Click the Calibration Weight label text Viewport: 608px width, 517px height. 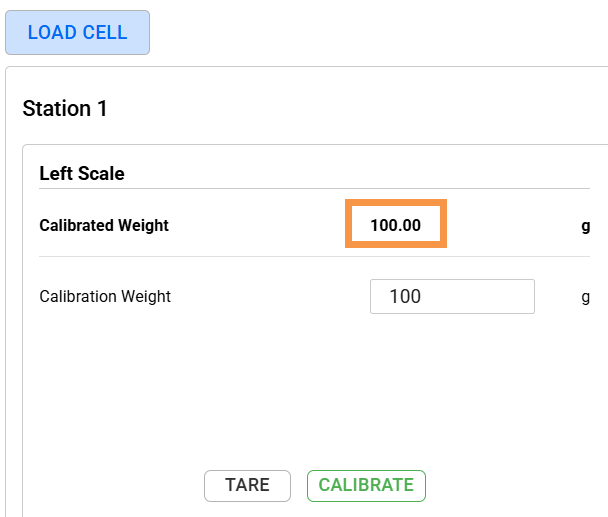click(x=105, y=297)
